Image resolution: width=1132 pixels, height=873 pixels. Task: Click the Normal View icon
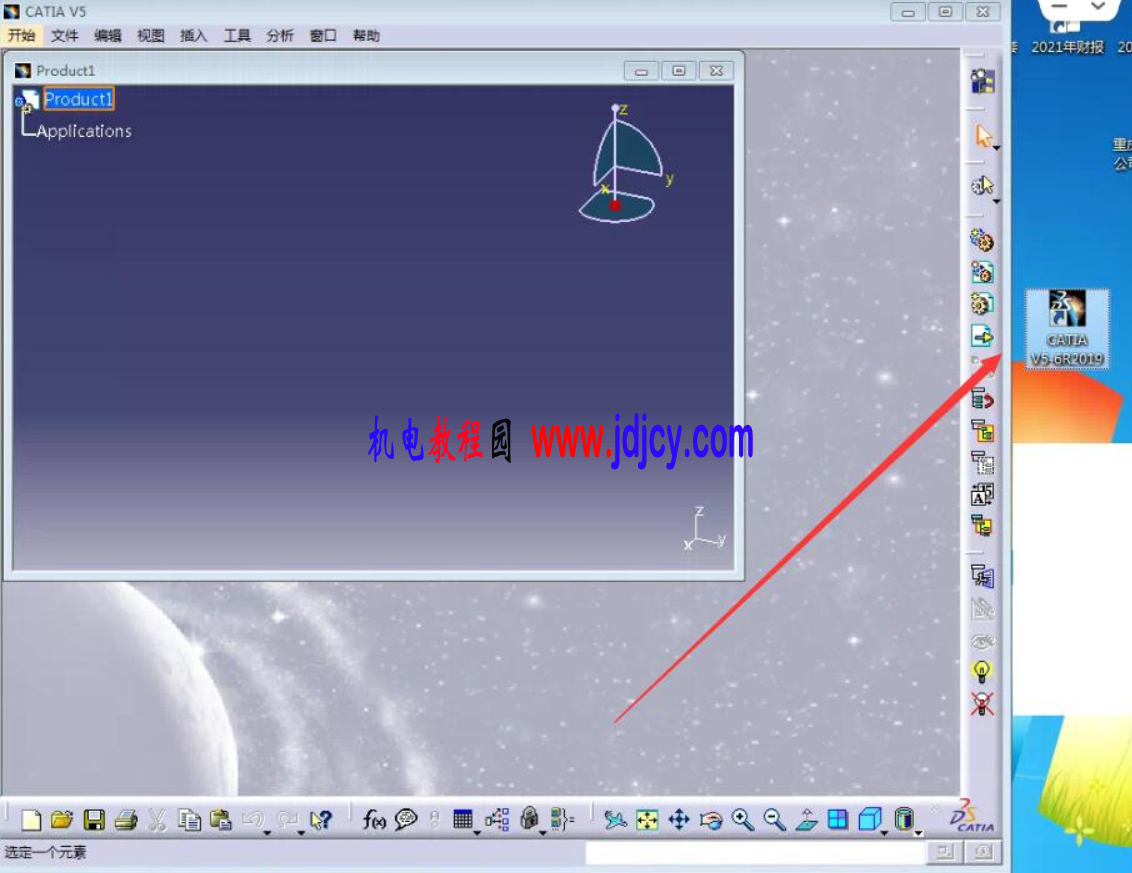point(806,820)
